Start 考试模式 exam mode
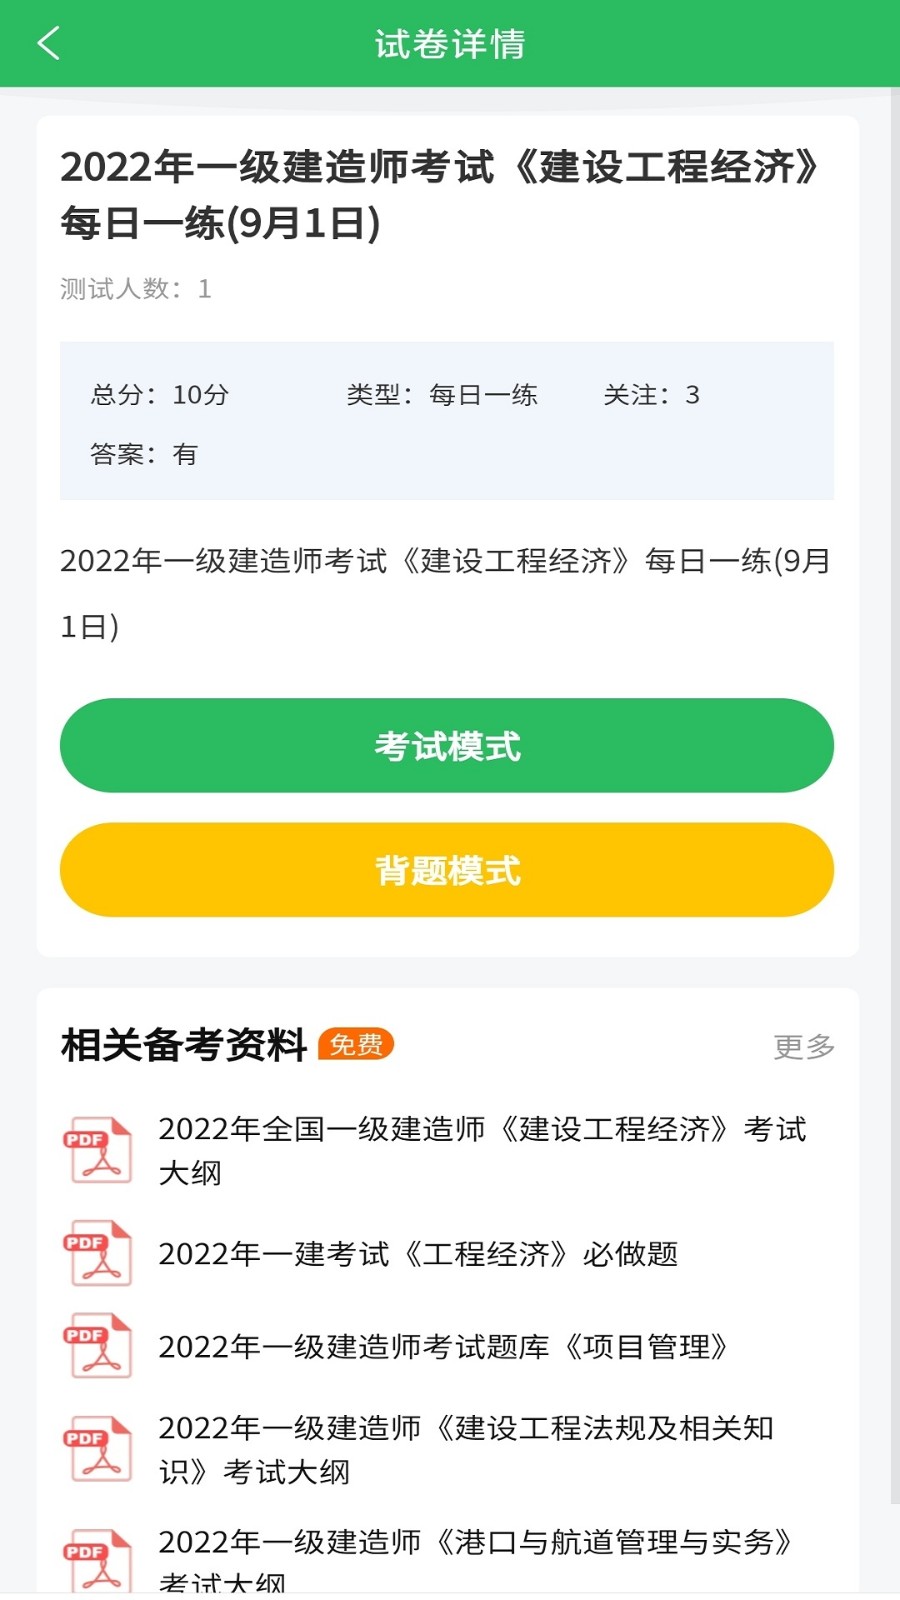The image size is (900, 1600). [x=447, y=746]
